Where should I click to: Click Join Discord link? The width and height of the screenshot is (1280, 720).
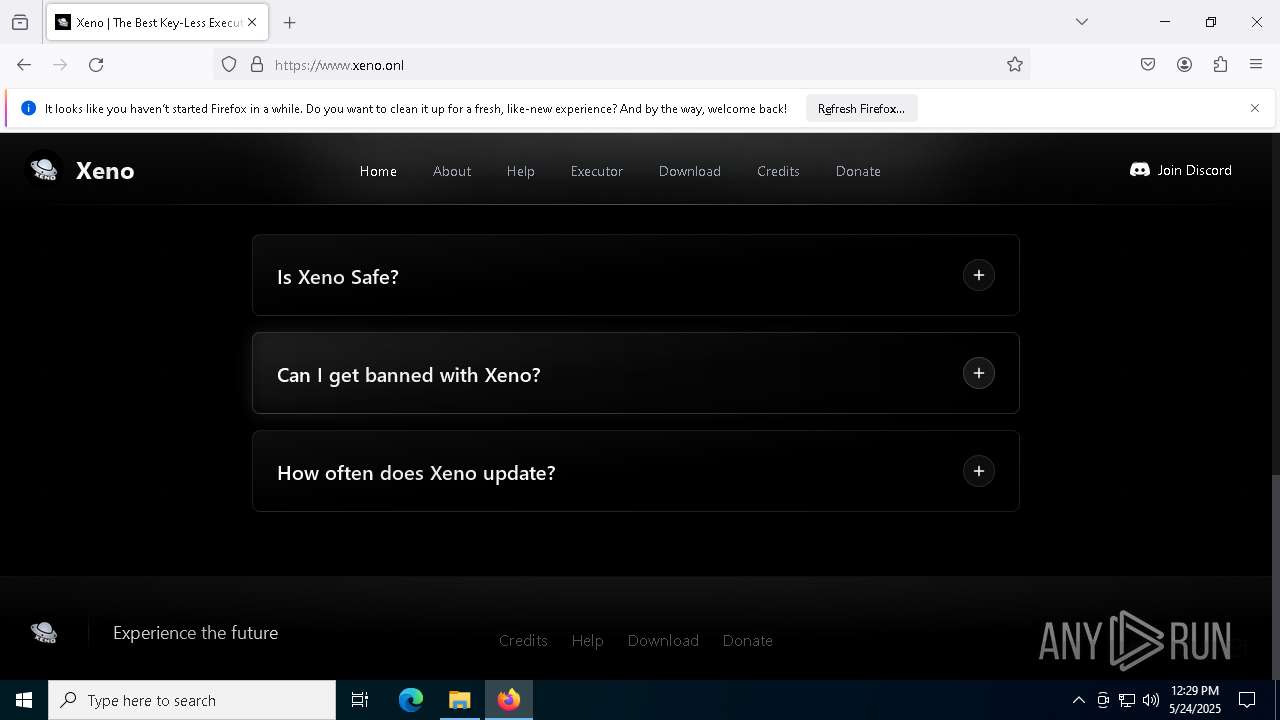pos(1181,170)
